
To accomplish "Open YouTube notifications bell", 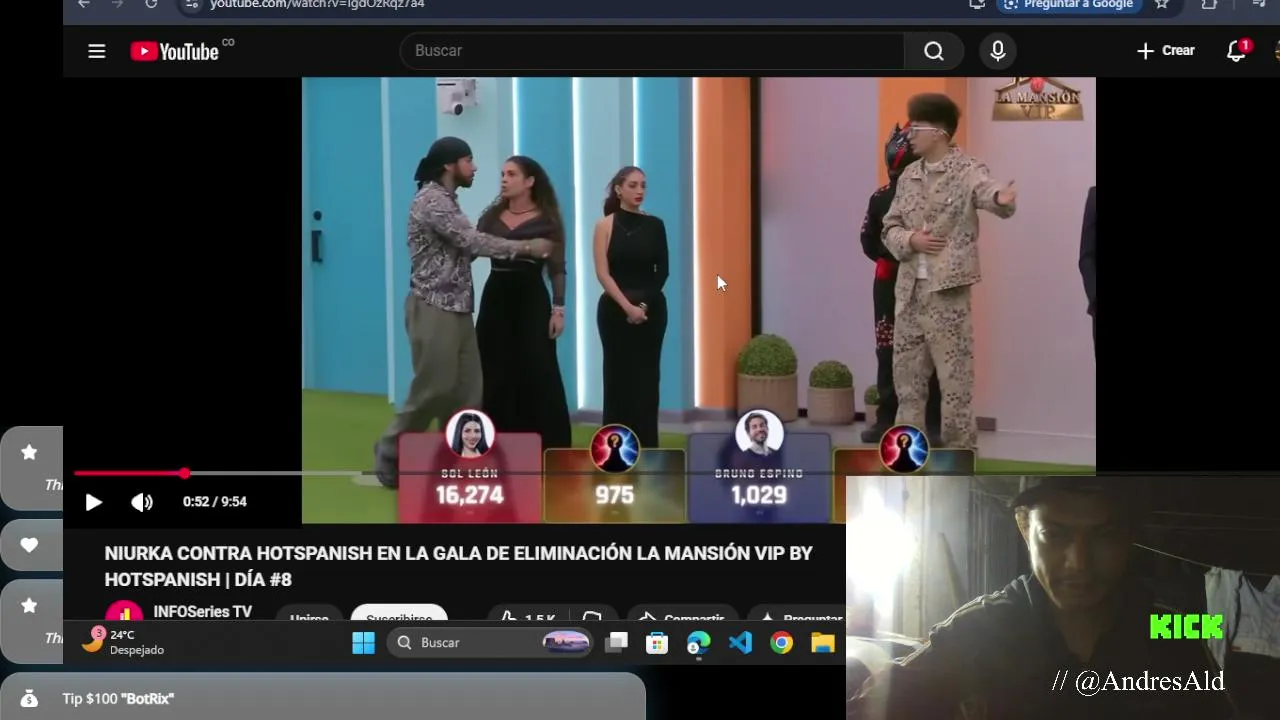I will (1237, 51).
